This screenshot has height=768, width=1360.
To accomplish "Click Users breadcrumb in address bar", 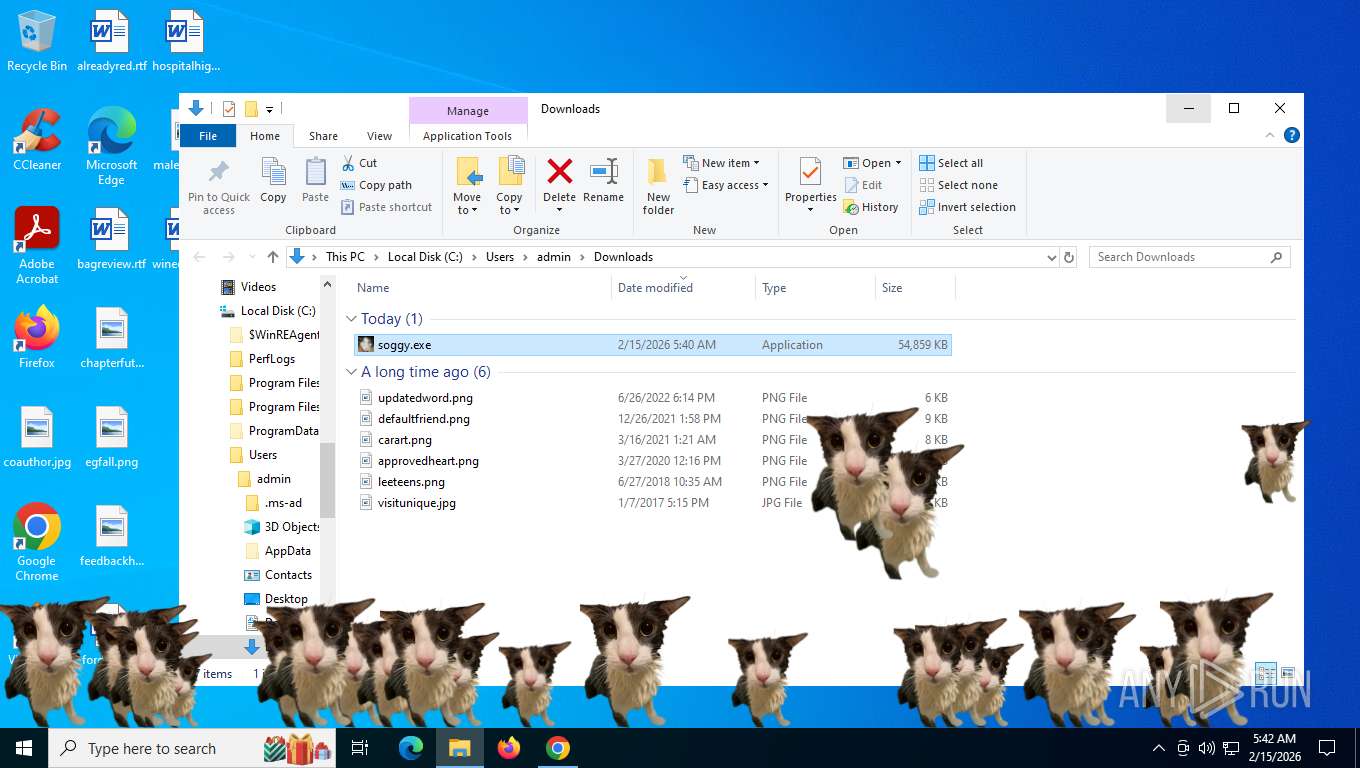I will pos(500,257).
